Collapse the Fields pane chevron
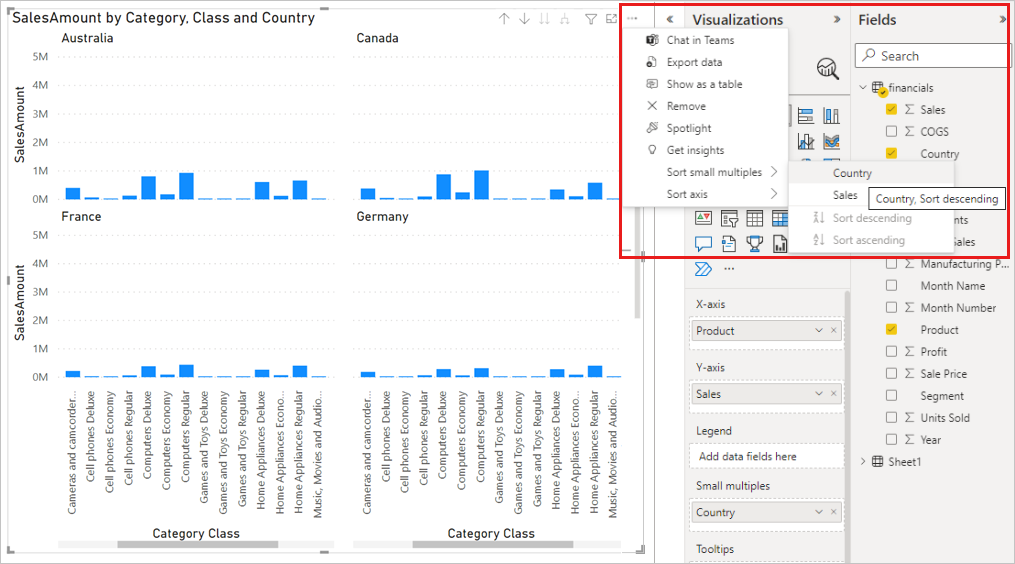This screenshot has width=1015, height=564. coord(1003,19)
